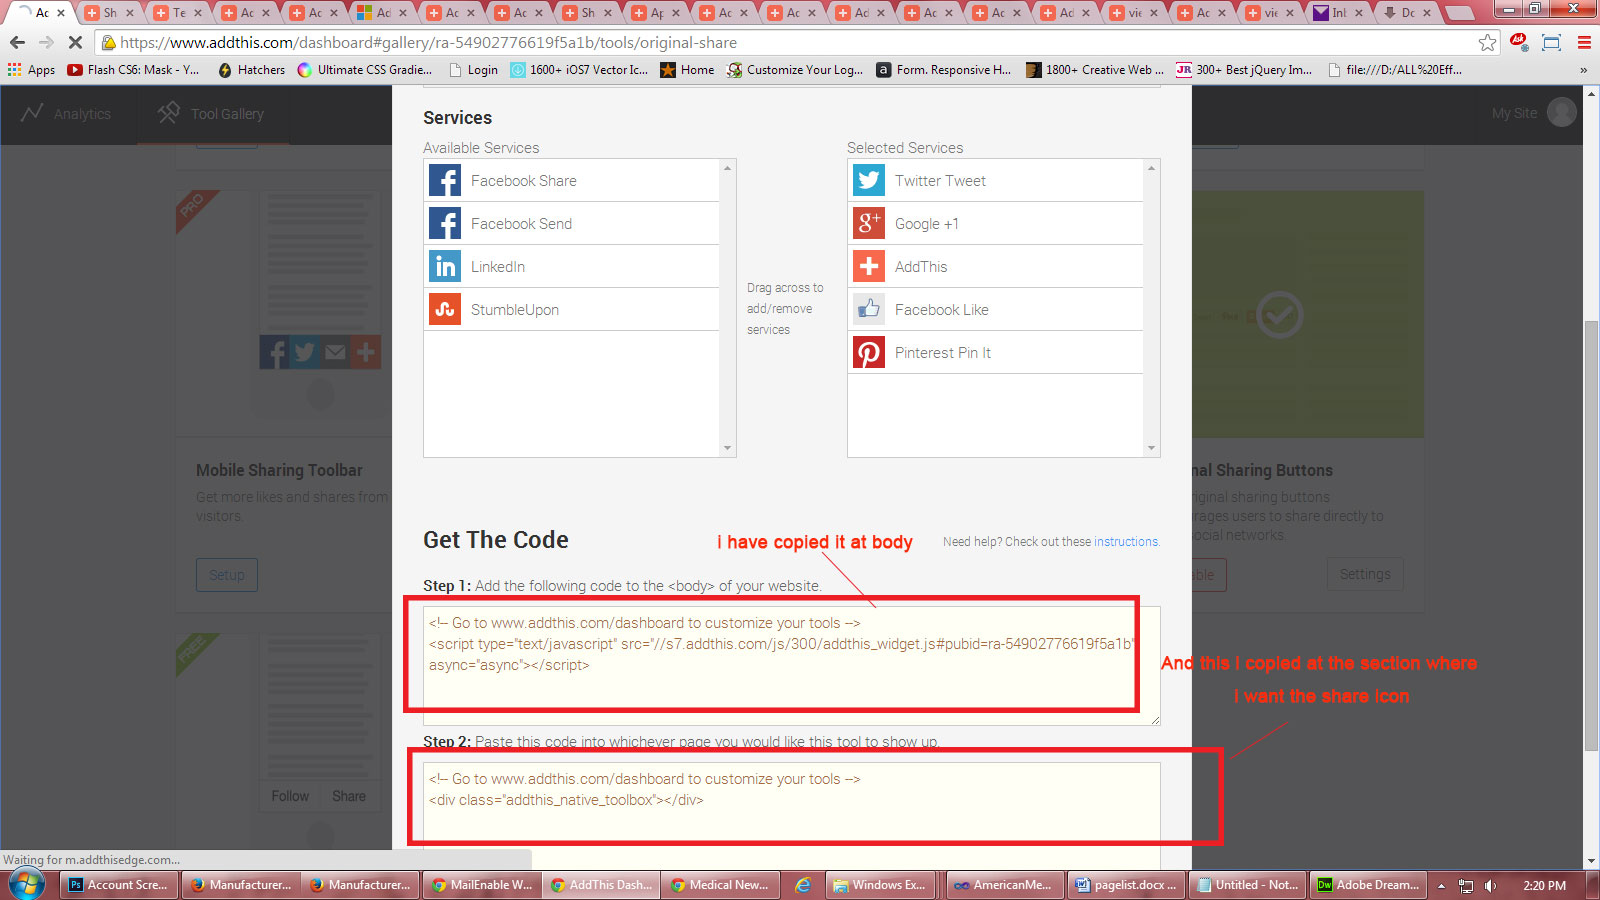Open the 300+ Best jQuery Im... bookmark
Image resolution: width=1600 pixels, height=900 pixels.
coord(1244,70)
